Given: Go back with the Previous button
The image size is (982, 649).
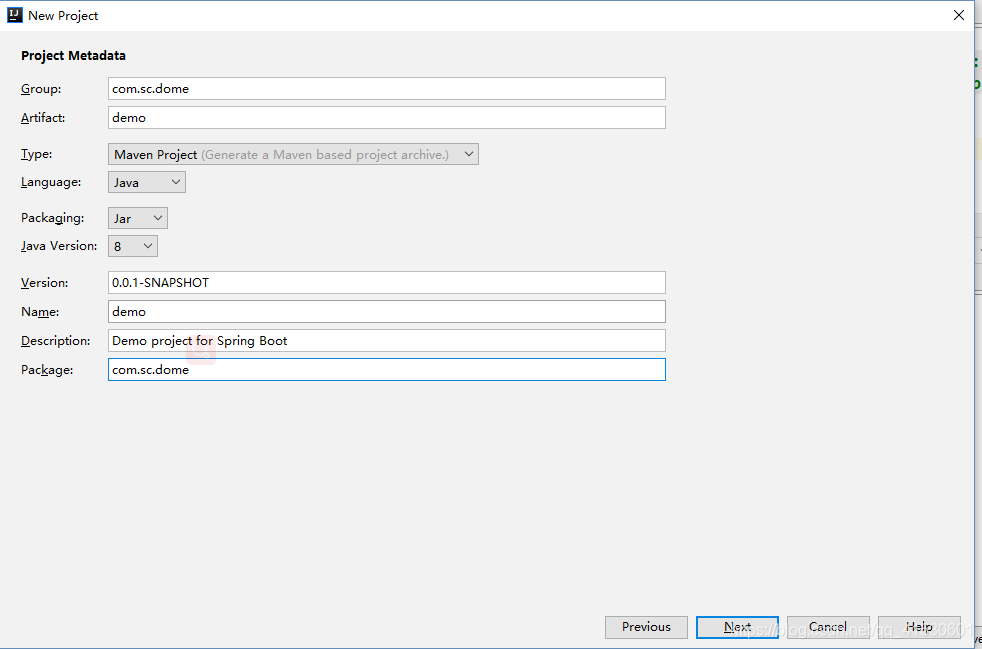Looking at the screenshot, I should (x=646, y=627).
